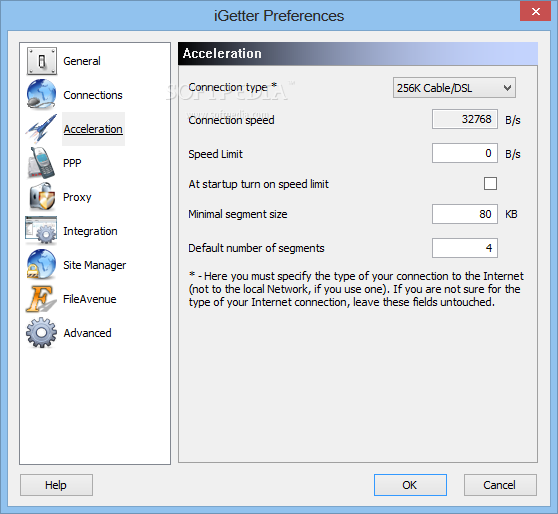Viewport: 558px width, 514px height.
Task: Click the Help button
Action: pos(56,485)
